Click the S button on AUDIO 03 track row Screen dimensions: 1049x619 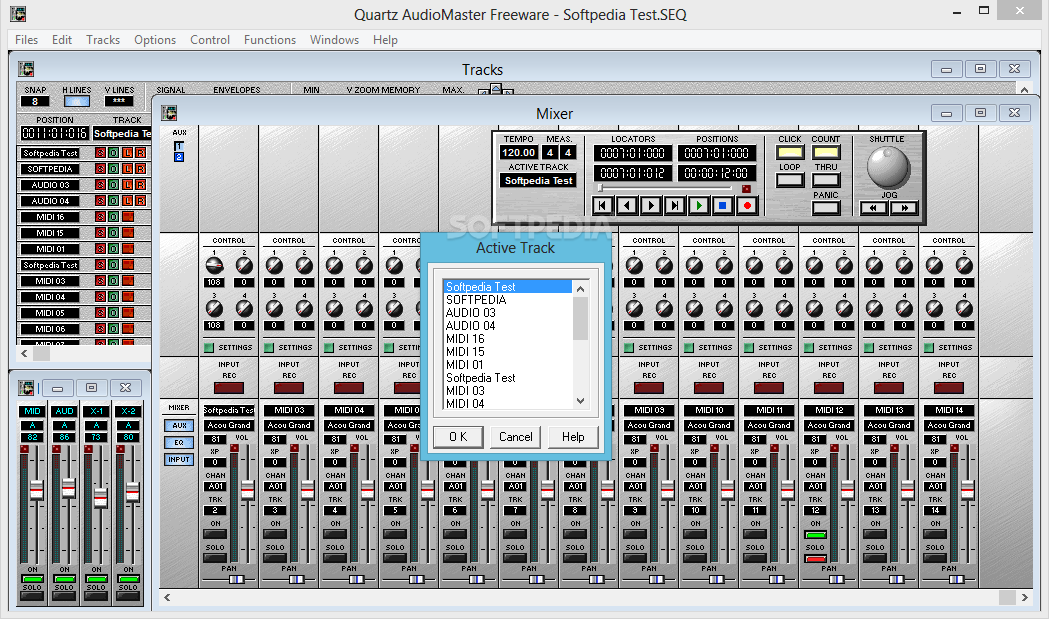click(100, 185)
